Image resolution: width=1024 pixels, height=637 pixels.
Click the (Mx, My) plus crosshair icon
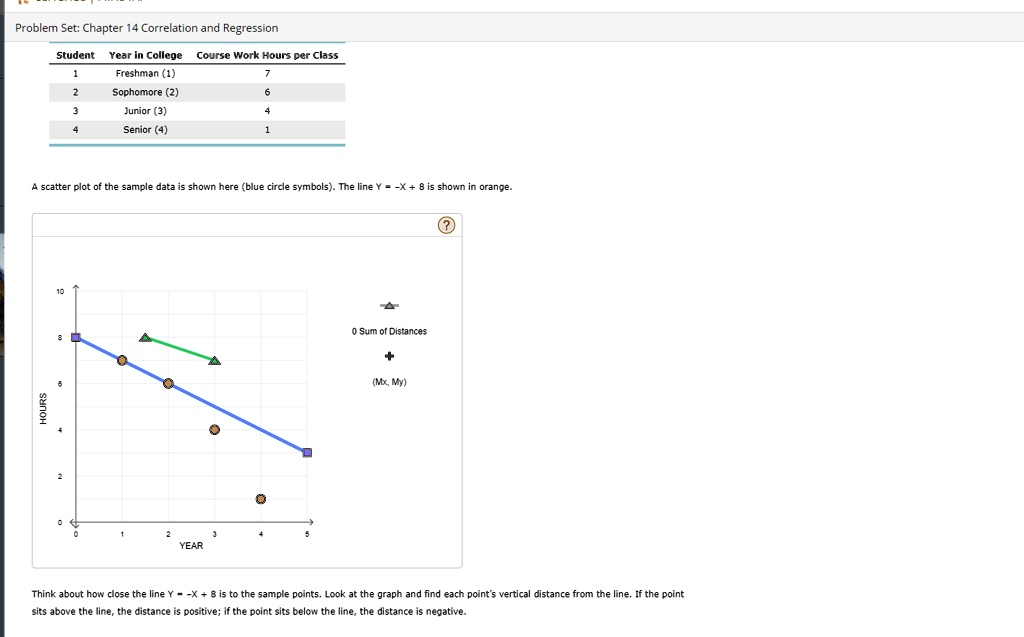click(389, 355)
